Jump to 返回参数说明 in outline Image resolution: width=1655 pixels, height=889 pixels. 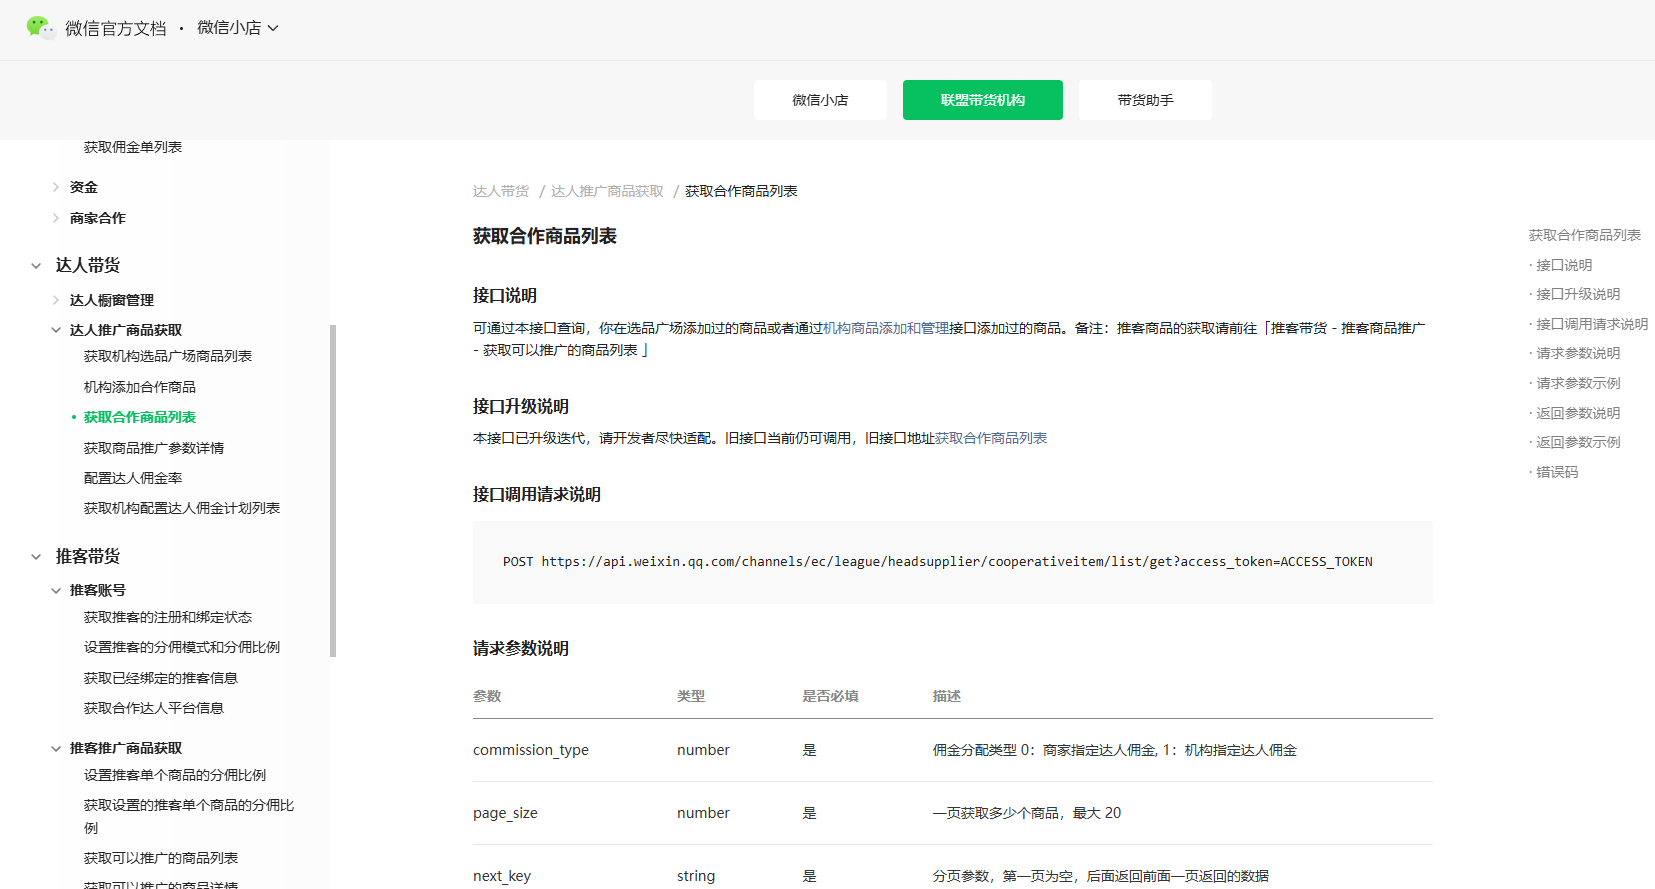(1578, 413)
